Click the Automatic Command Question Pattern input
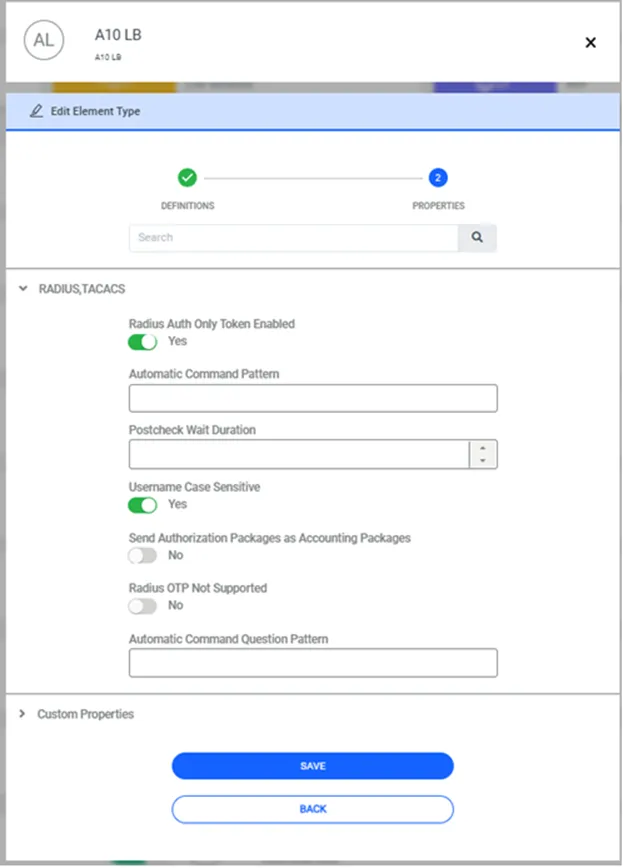The height and width of the screenshot is (868, 623). point(313,663)
